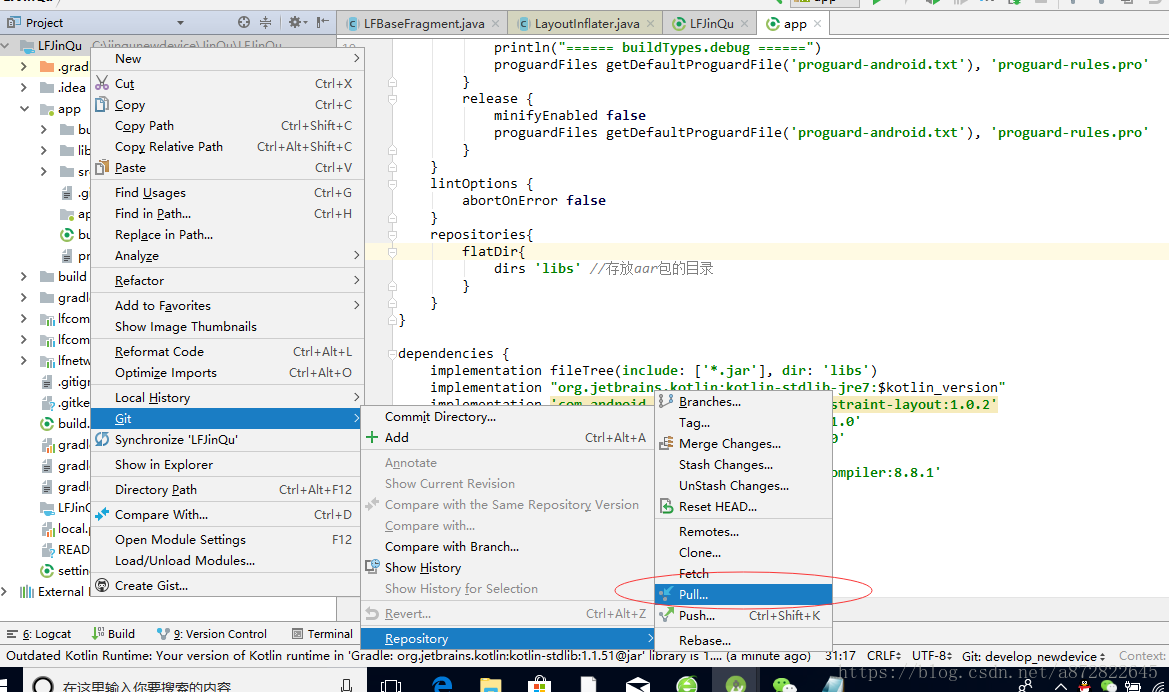Expand the build folder in project tree
The image size is (1169, 692).
(x=24, y=276)
